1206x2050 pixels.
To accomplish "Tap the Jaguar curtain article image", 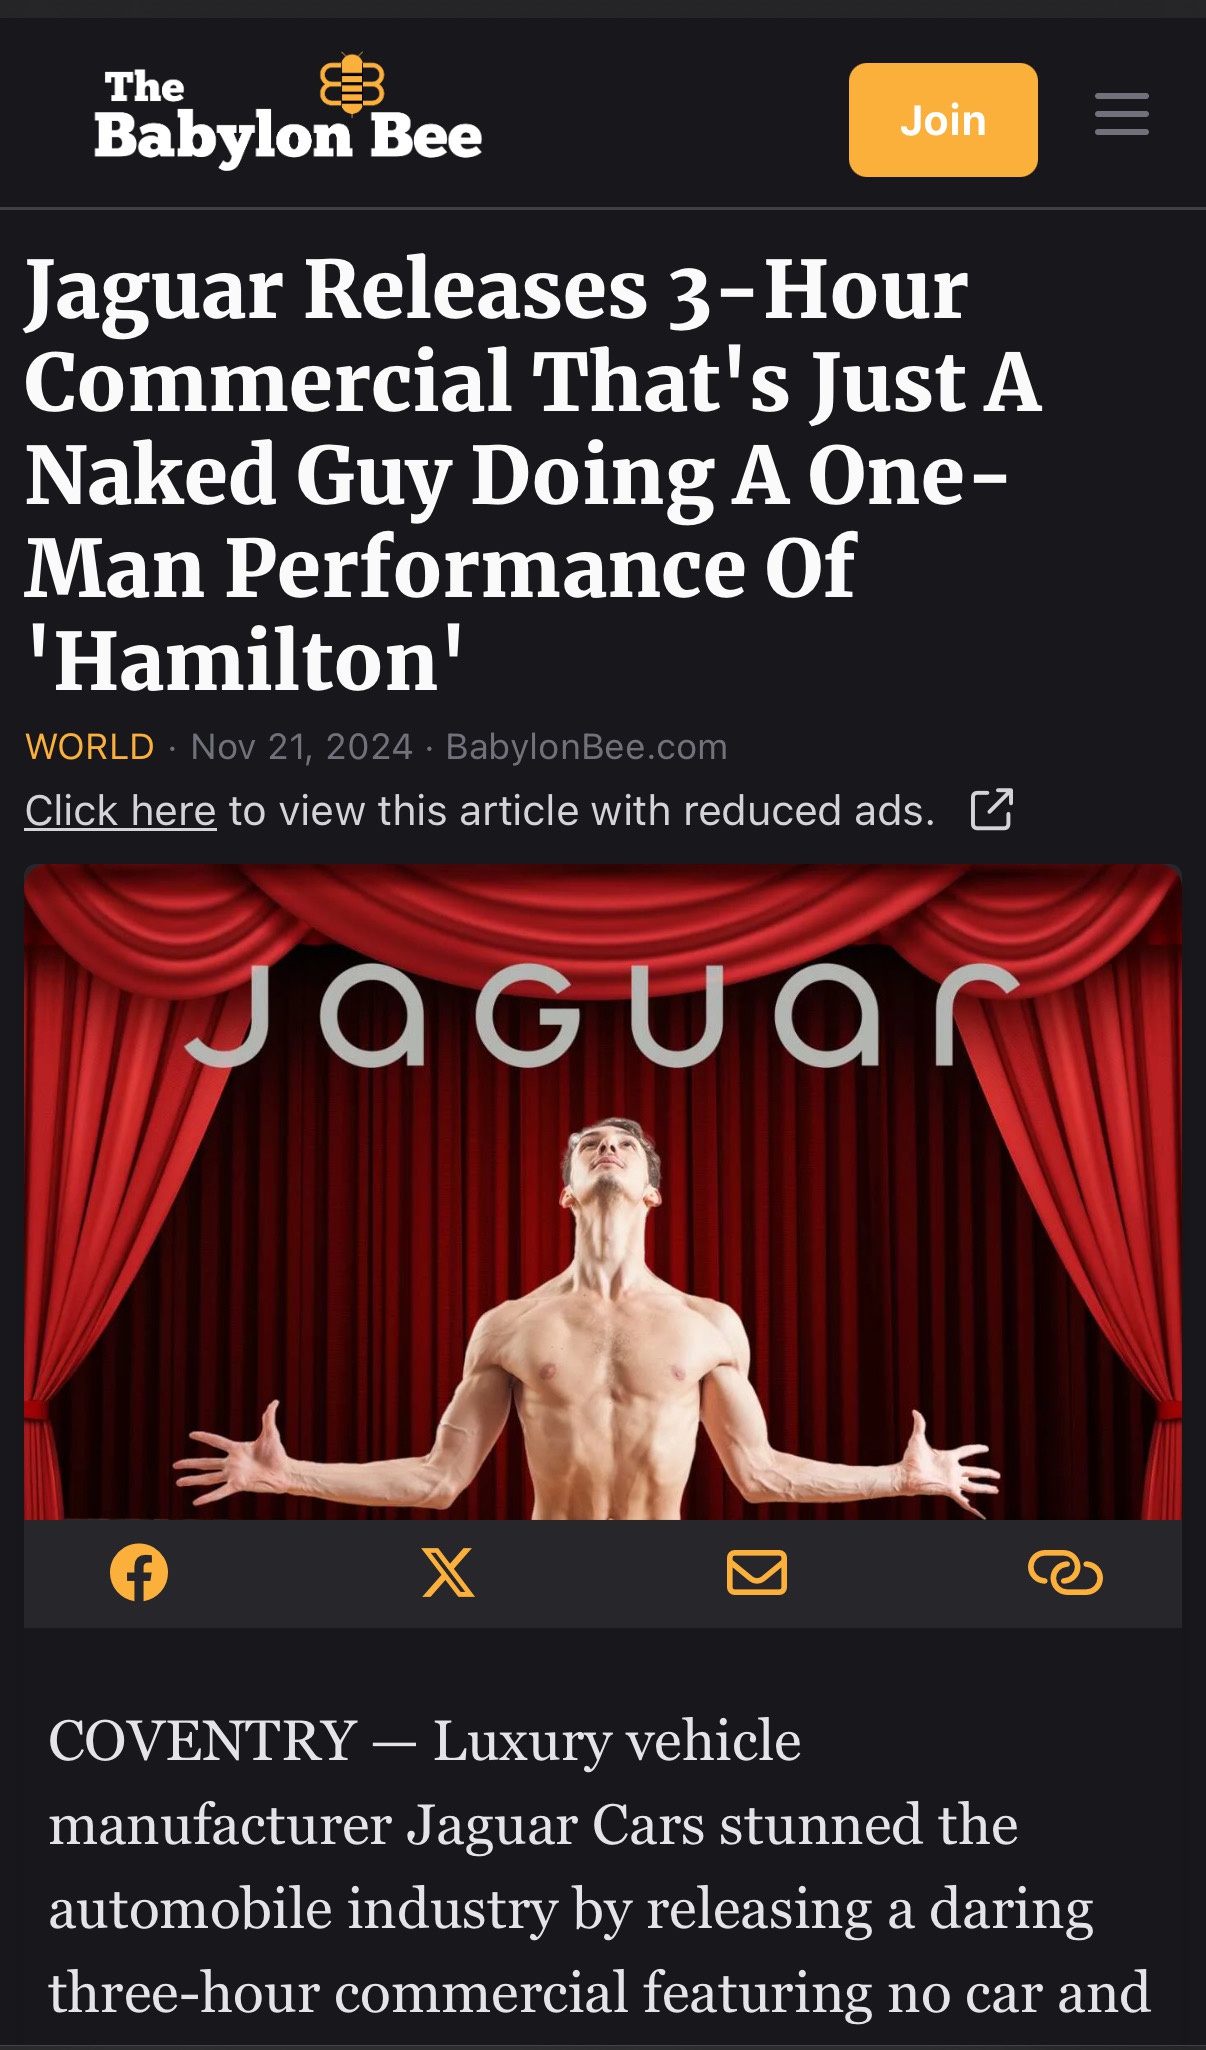I will click(x=603, y=1192).
